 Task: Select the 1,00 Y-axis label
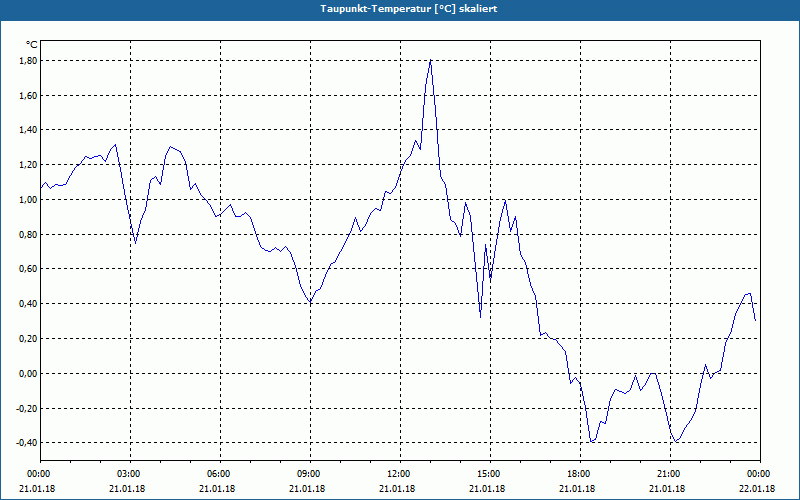[27, 199]
